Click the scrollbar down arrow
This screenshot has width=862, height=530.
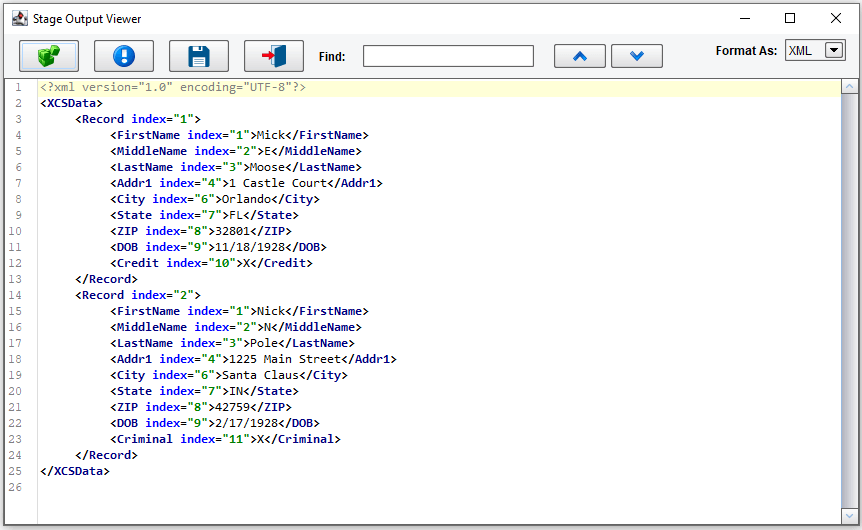[x=849, y=516]
